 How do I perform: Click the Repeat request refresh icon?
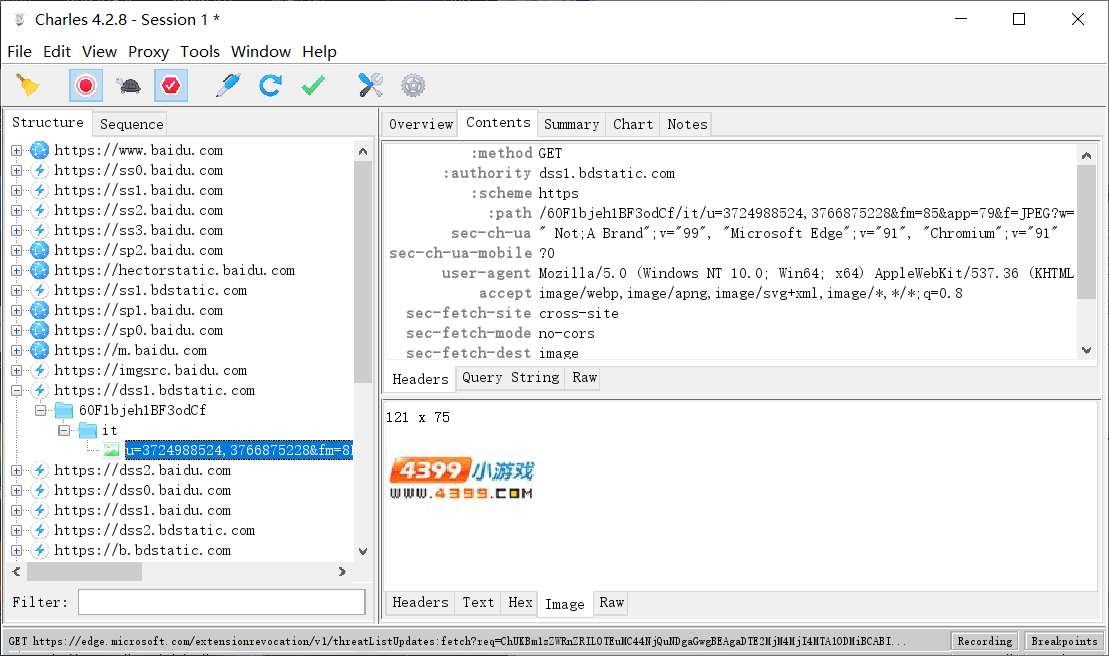click(270, 86)
